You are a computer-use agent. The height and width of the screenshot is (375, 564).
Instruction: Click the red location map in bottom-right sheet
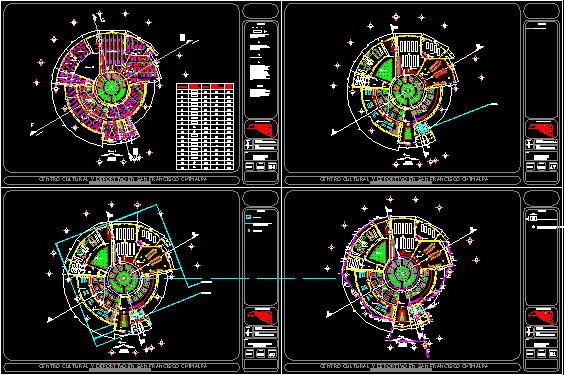(541, 316)
